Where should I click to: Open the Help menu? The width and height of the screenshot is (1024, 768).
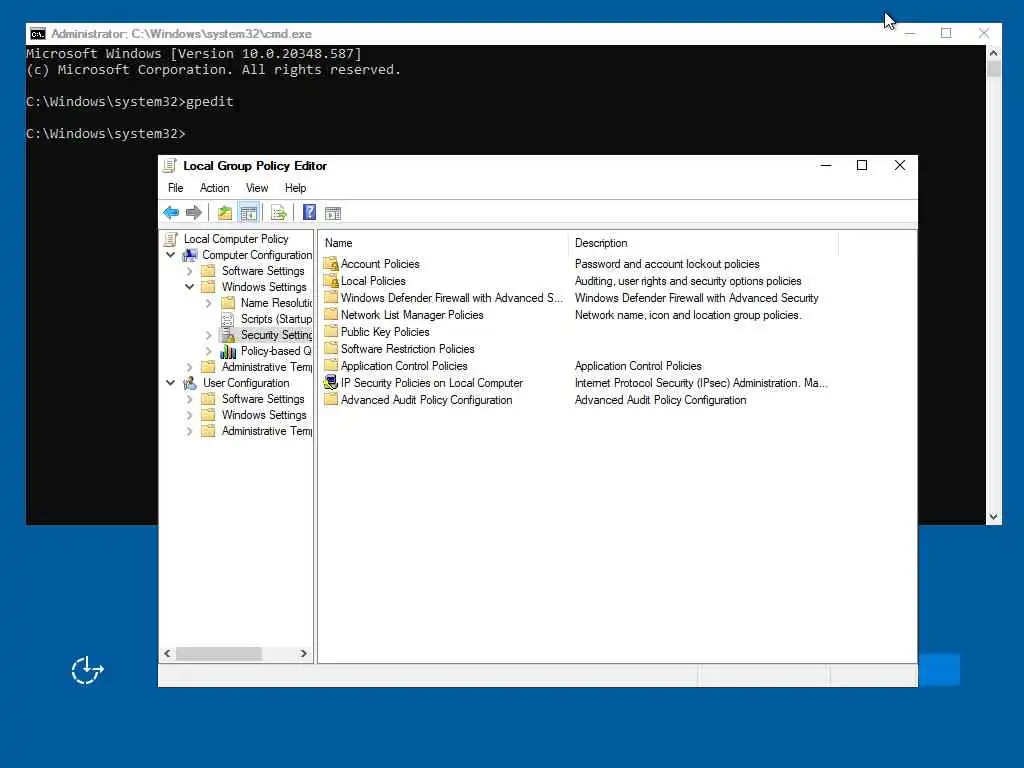tap(295, 188)
